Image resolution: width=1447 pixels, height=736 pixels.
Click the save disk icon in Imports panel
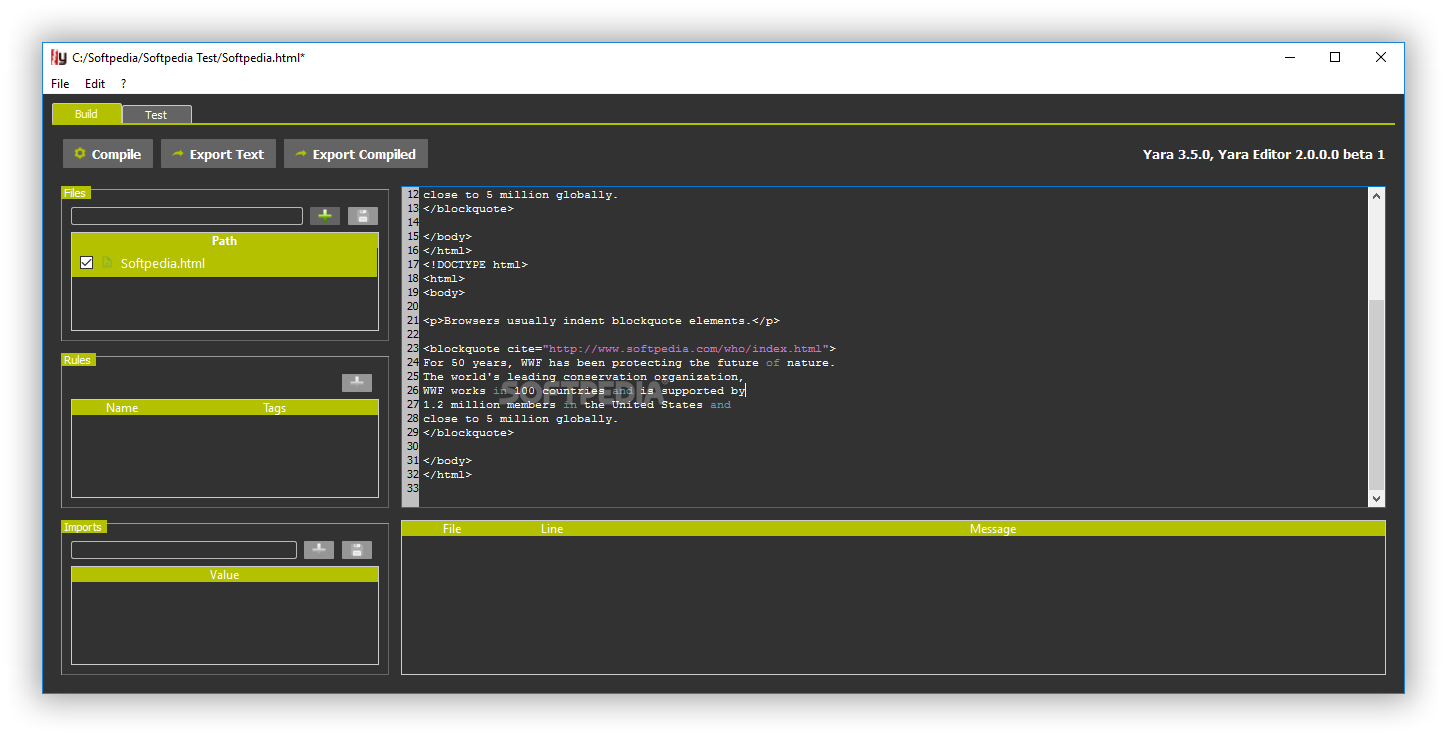click(x=357, y=550)
